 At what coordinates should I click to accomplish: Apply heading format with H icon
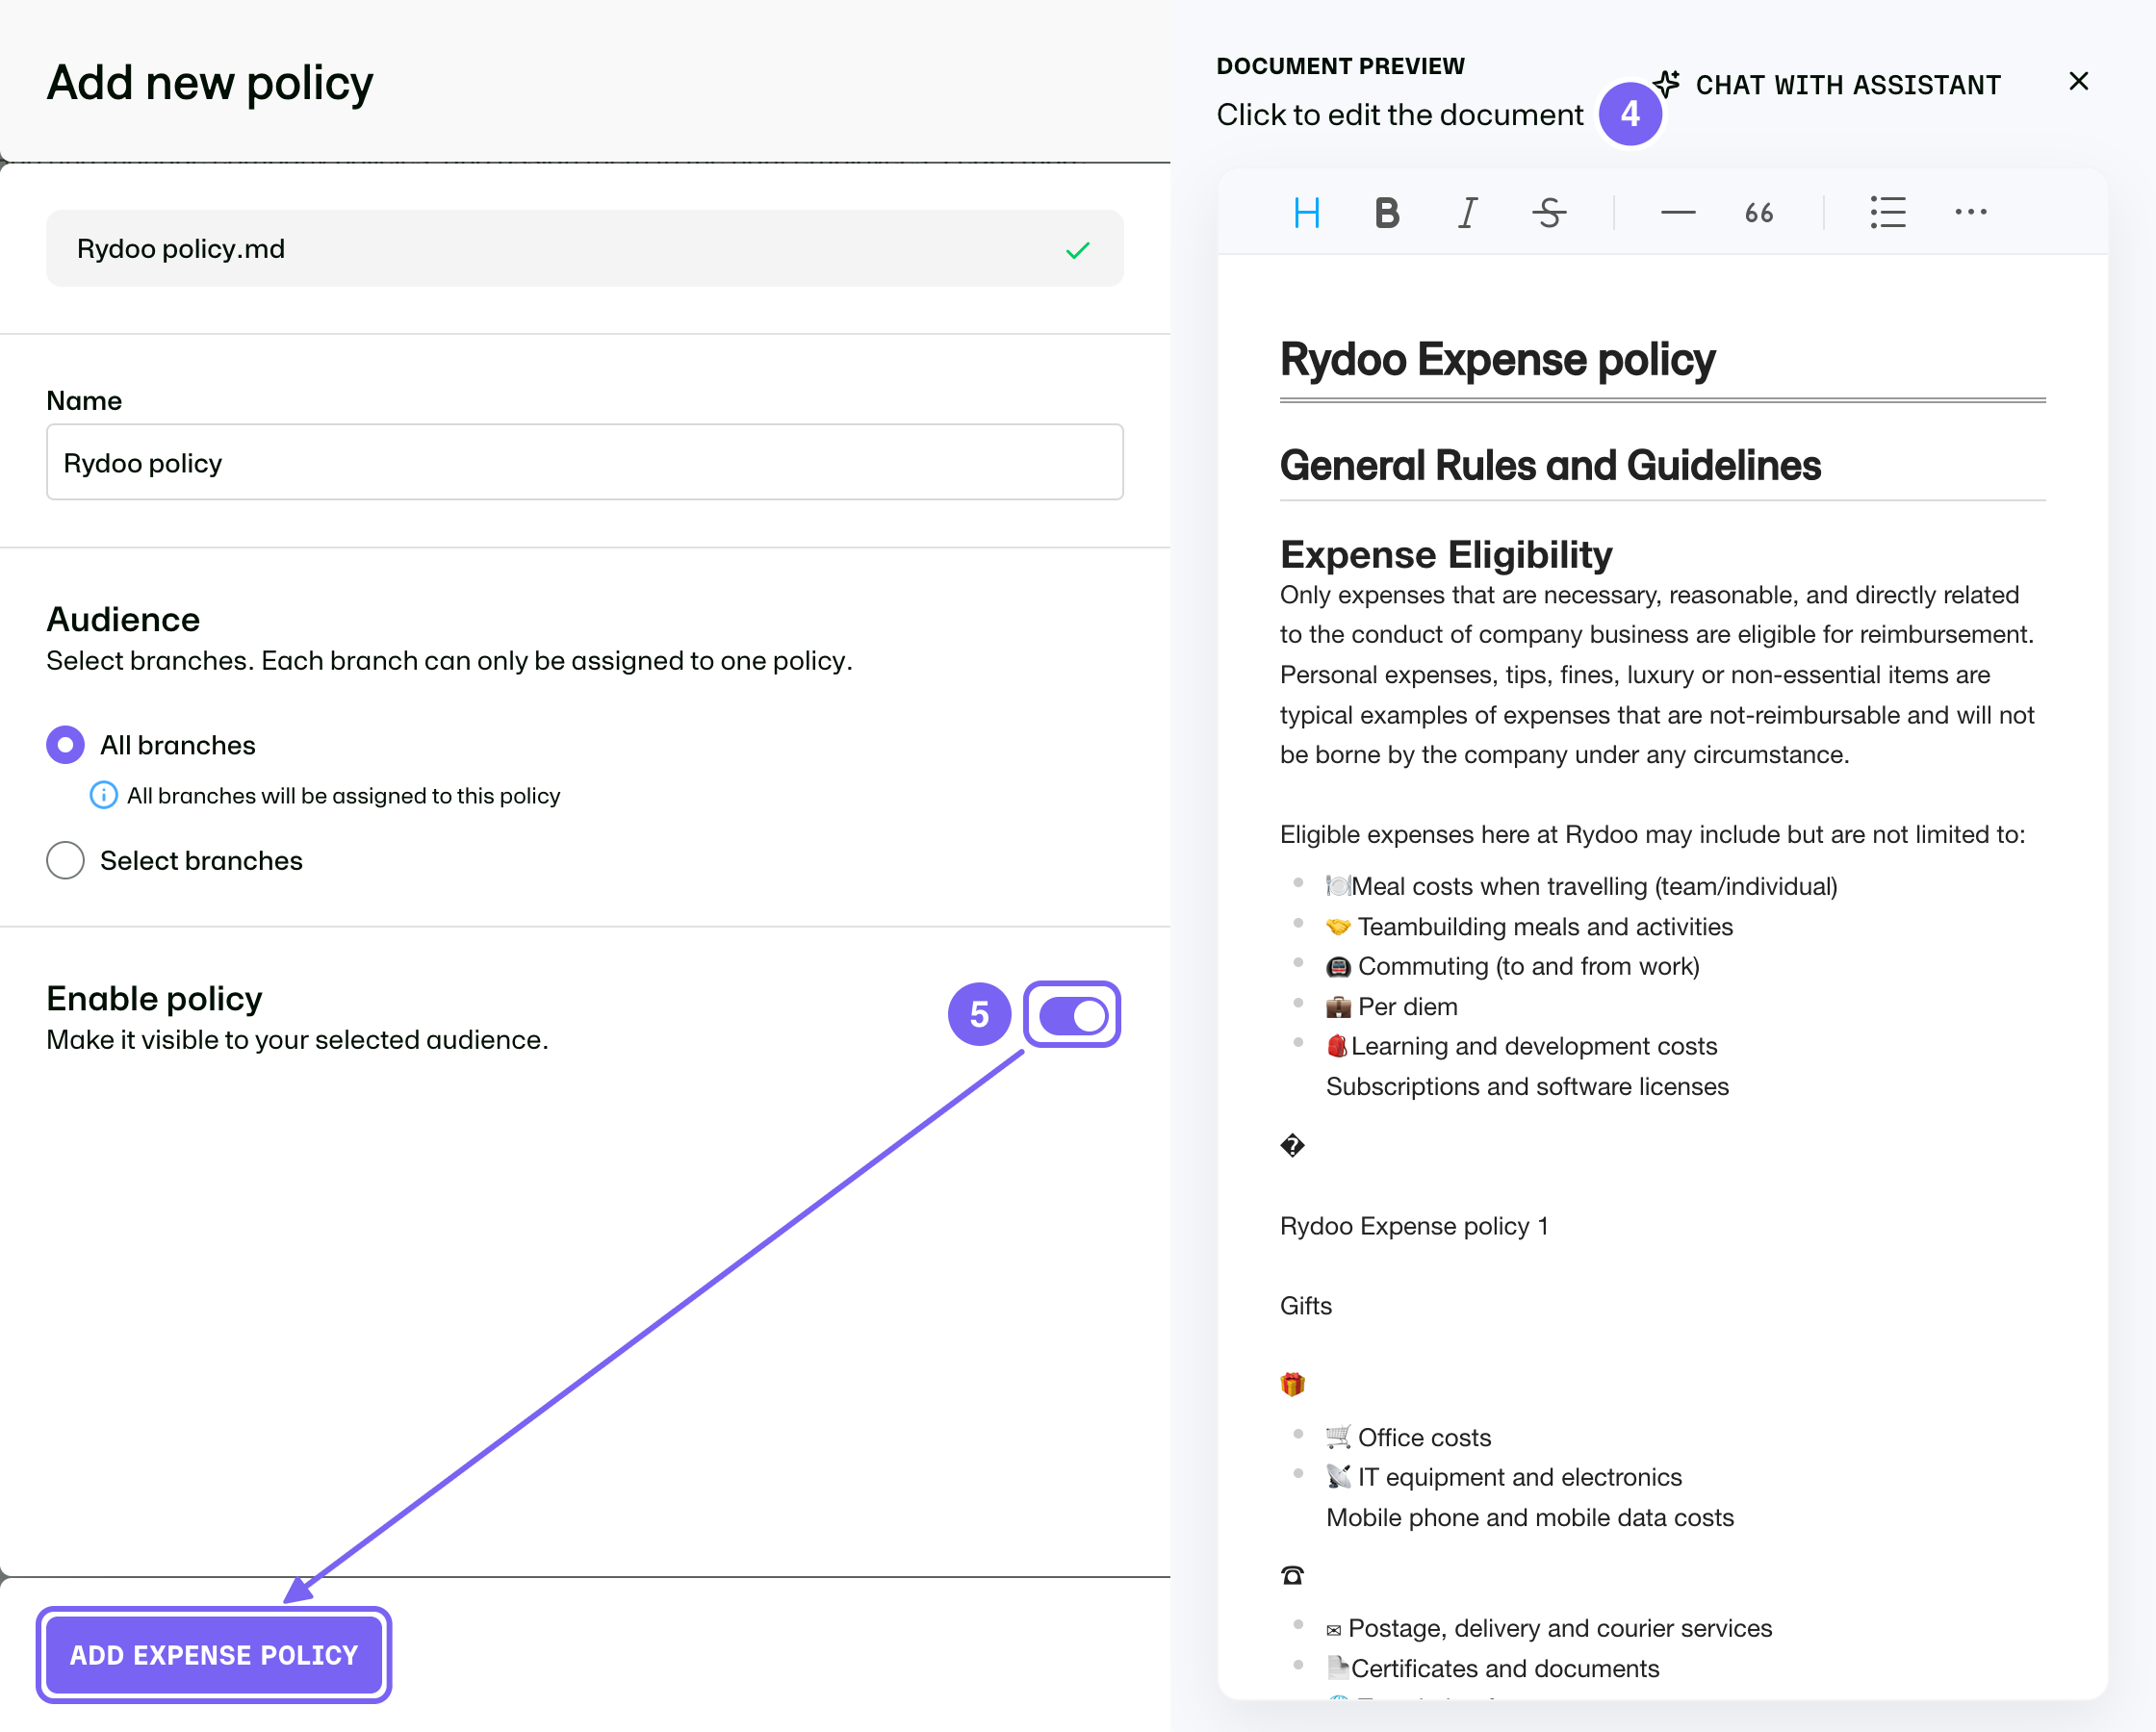(1306, 213)
